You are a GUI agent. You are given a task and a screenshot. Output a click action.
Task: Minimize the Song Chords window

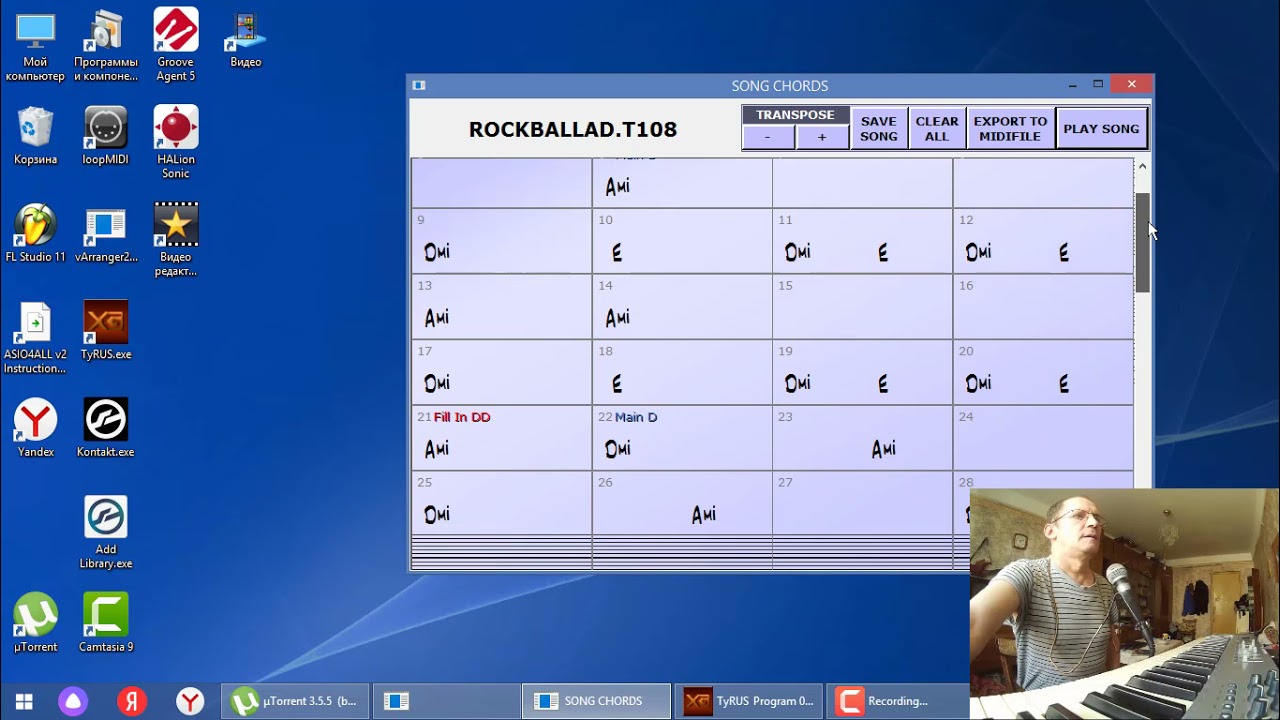tap(1072, 85)
